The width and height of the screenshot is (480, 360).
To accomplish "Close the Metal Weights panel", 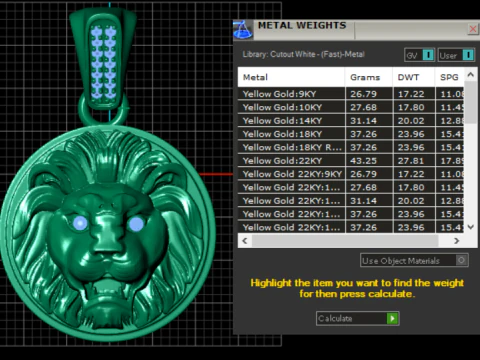I will pyautogui.click(x=473, y=29).
